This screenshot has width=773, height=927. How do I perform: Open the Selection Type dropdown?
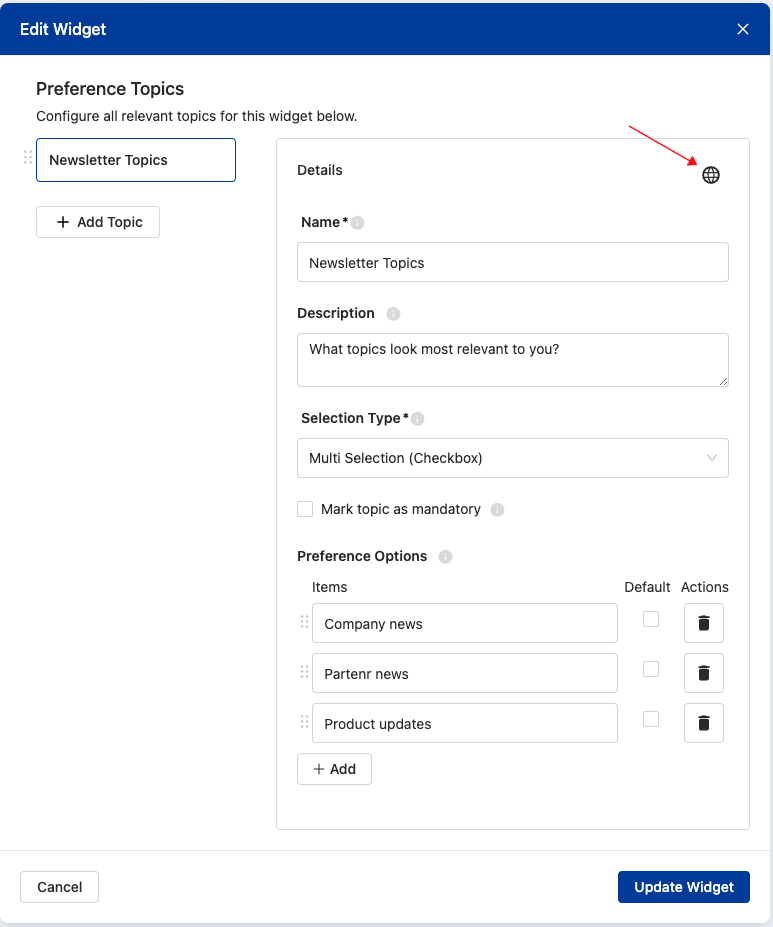(512, 457)
